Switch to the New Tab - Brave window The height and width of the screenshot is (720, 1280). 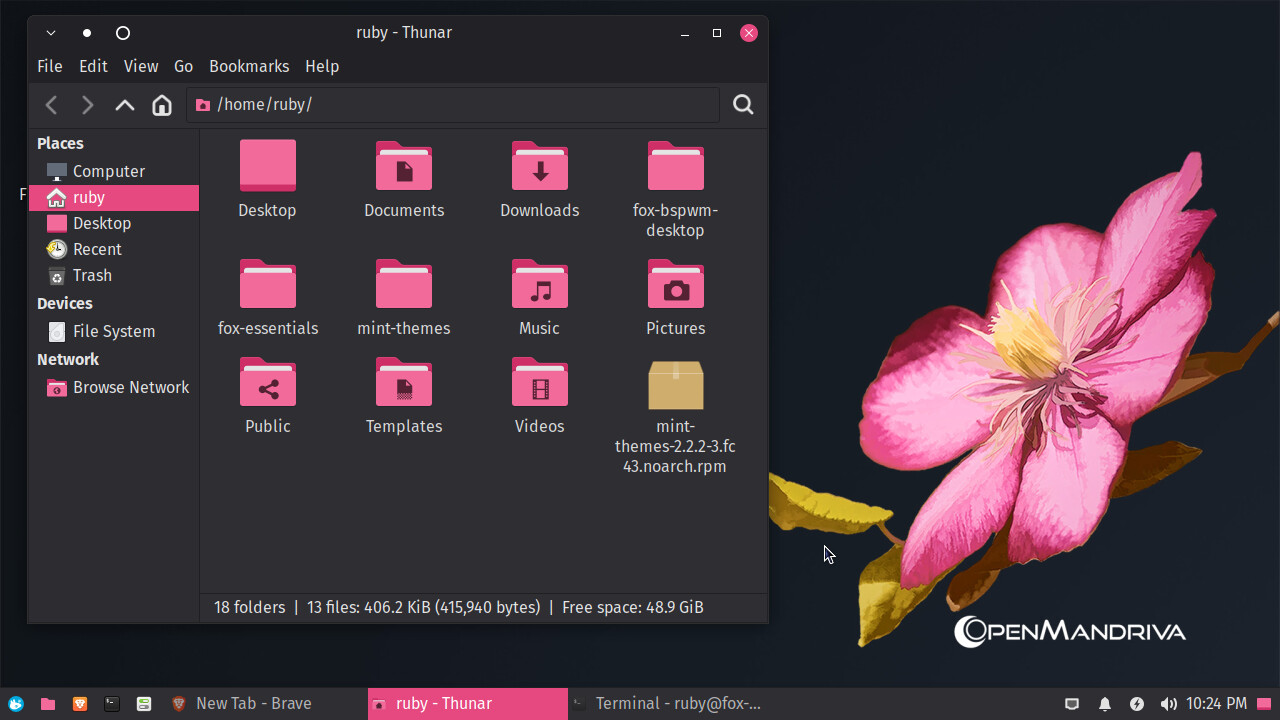(x=254, y=704)
